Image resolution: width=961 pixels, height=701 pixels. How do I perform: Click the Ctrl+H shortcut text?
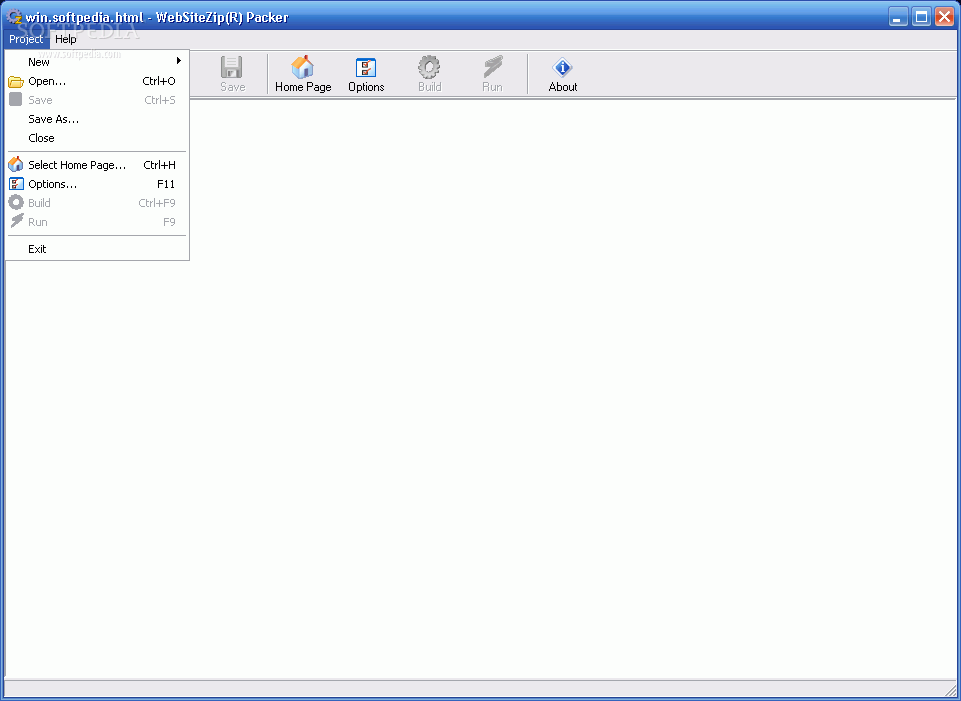click(159, 165)
